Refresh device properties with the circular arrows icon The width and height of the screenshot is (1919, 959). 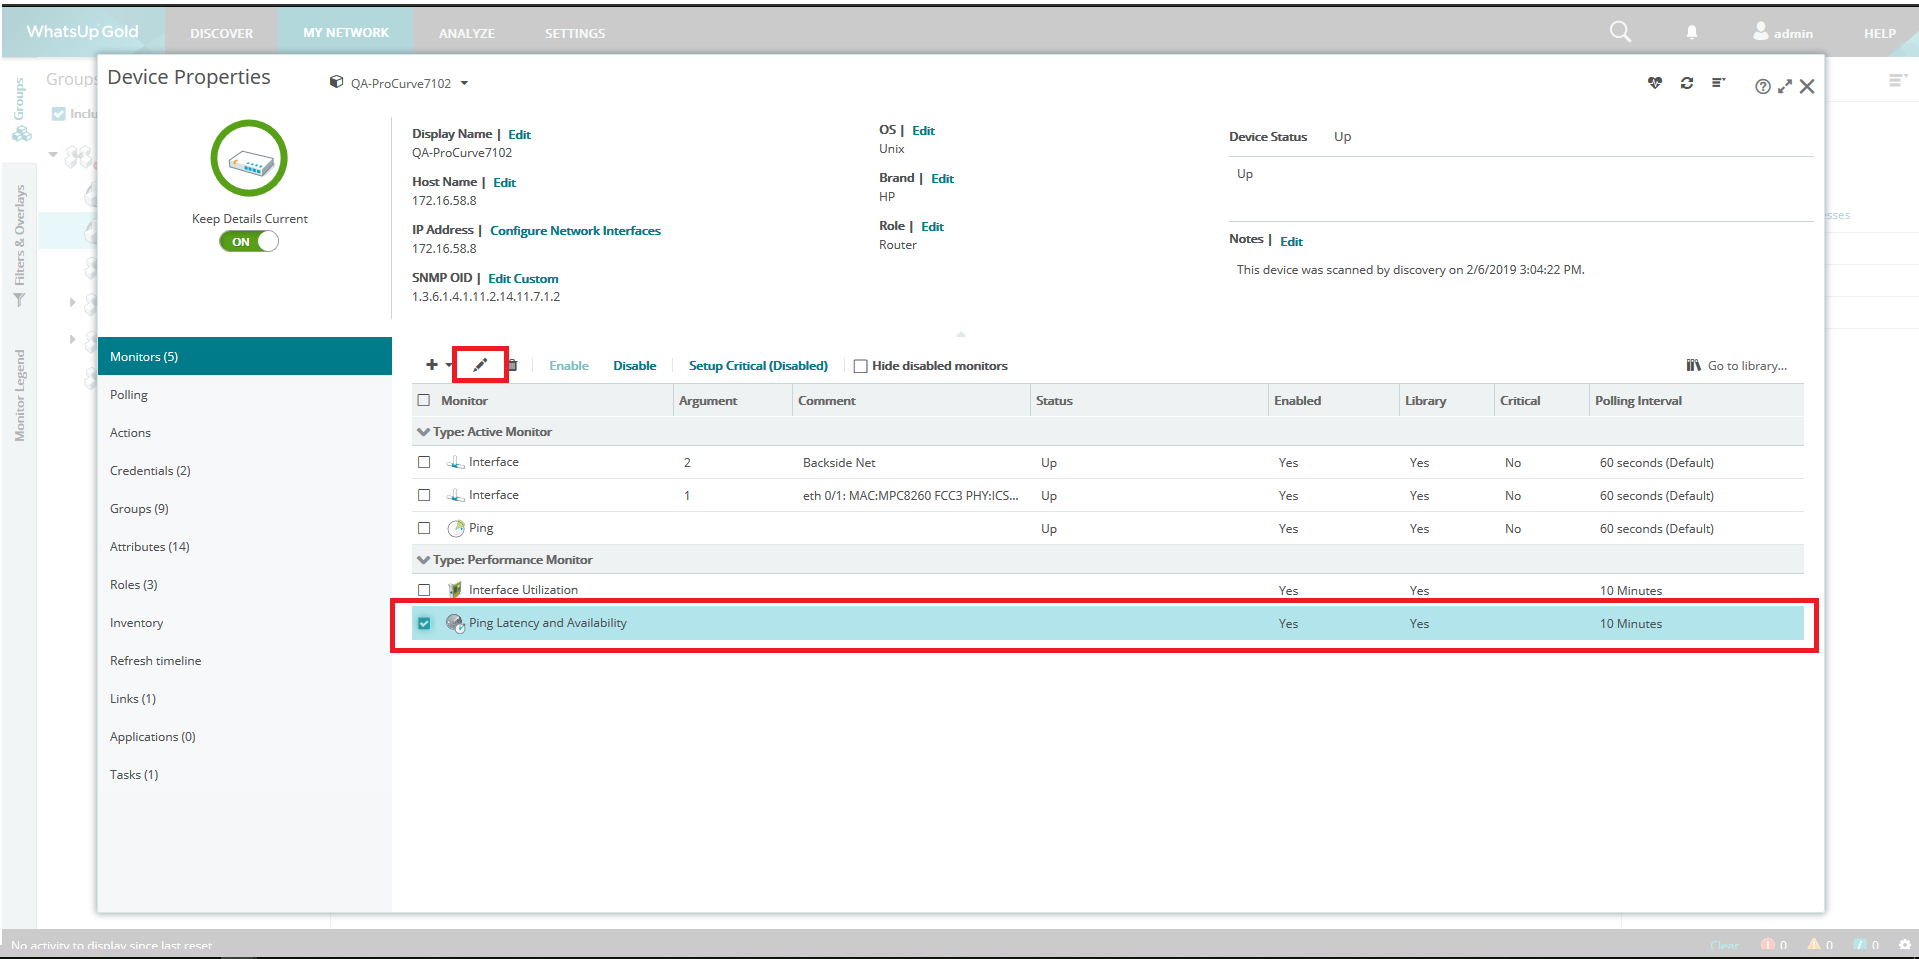[1687, 83]
